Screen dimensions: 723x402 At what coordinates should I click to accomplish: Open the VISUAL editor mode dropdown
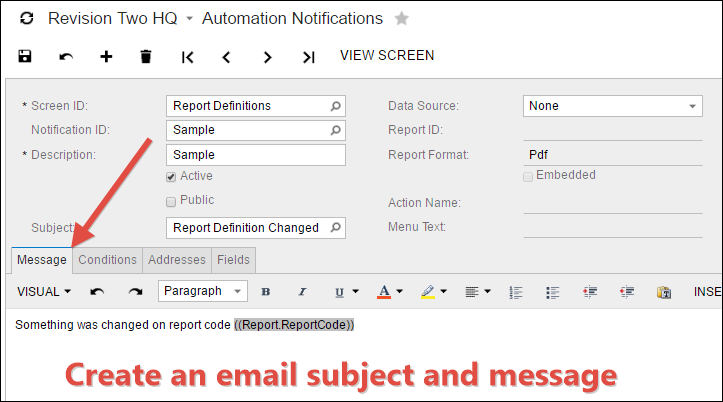point(45,291)
